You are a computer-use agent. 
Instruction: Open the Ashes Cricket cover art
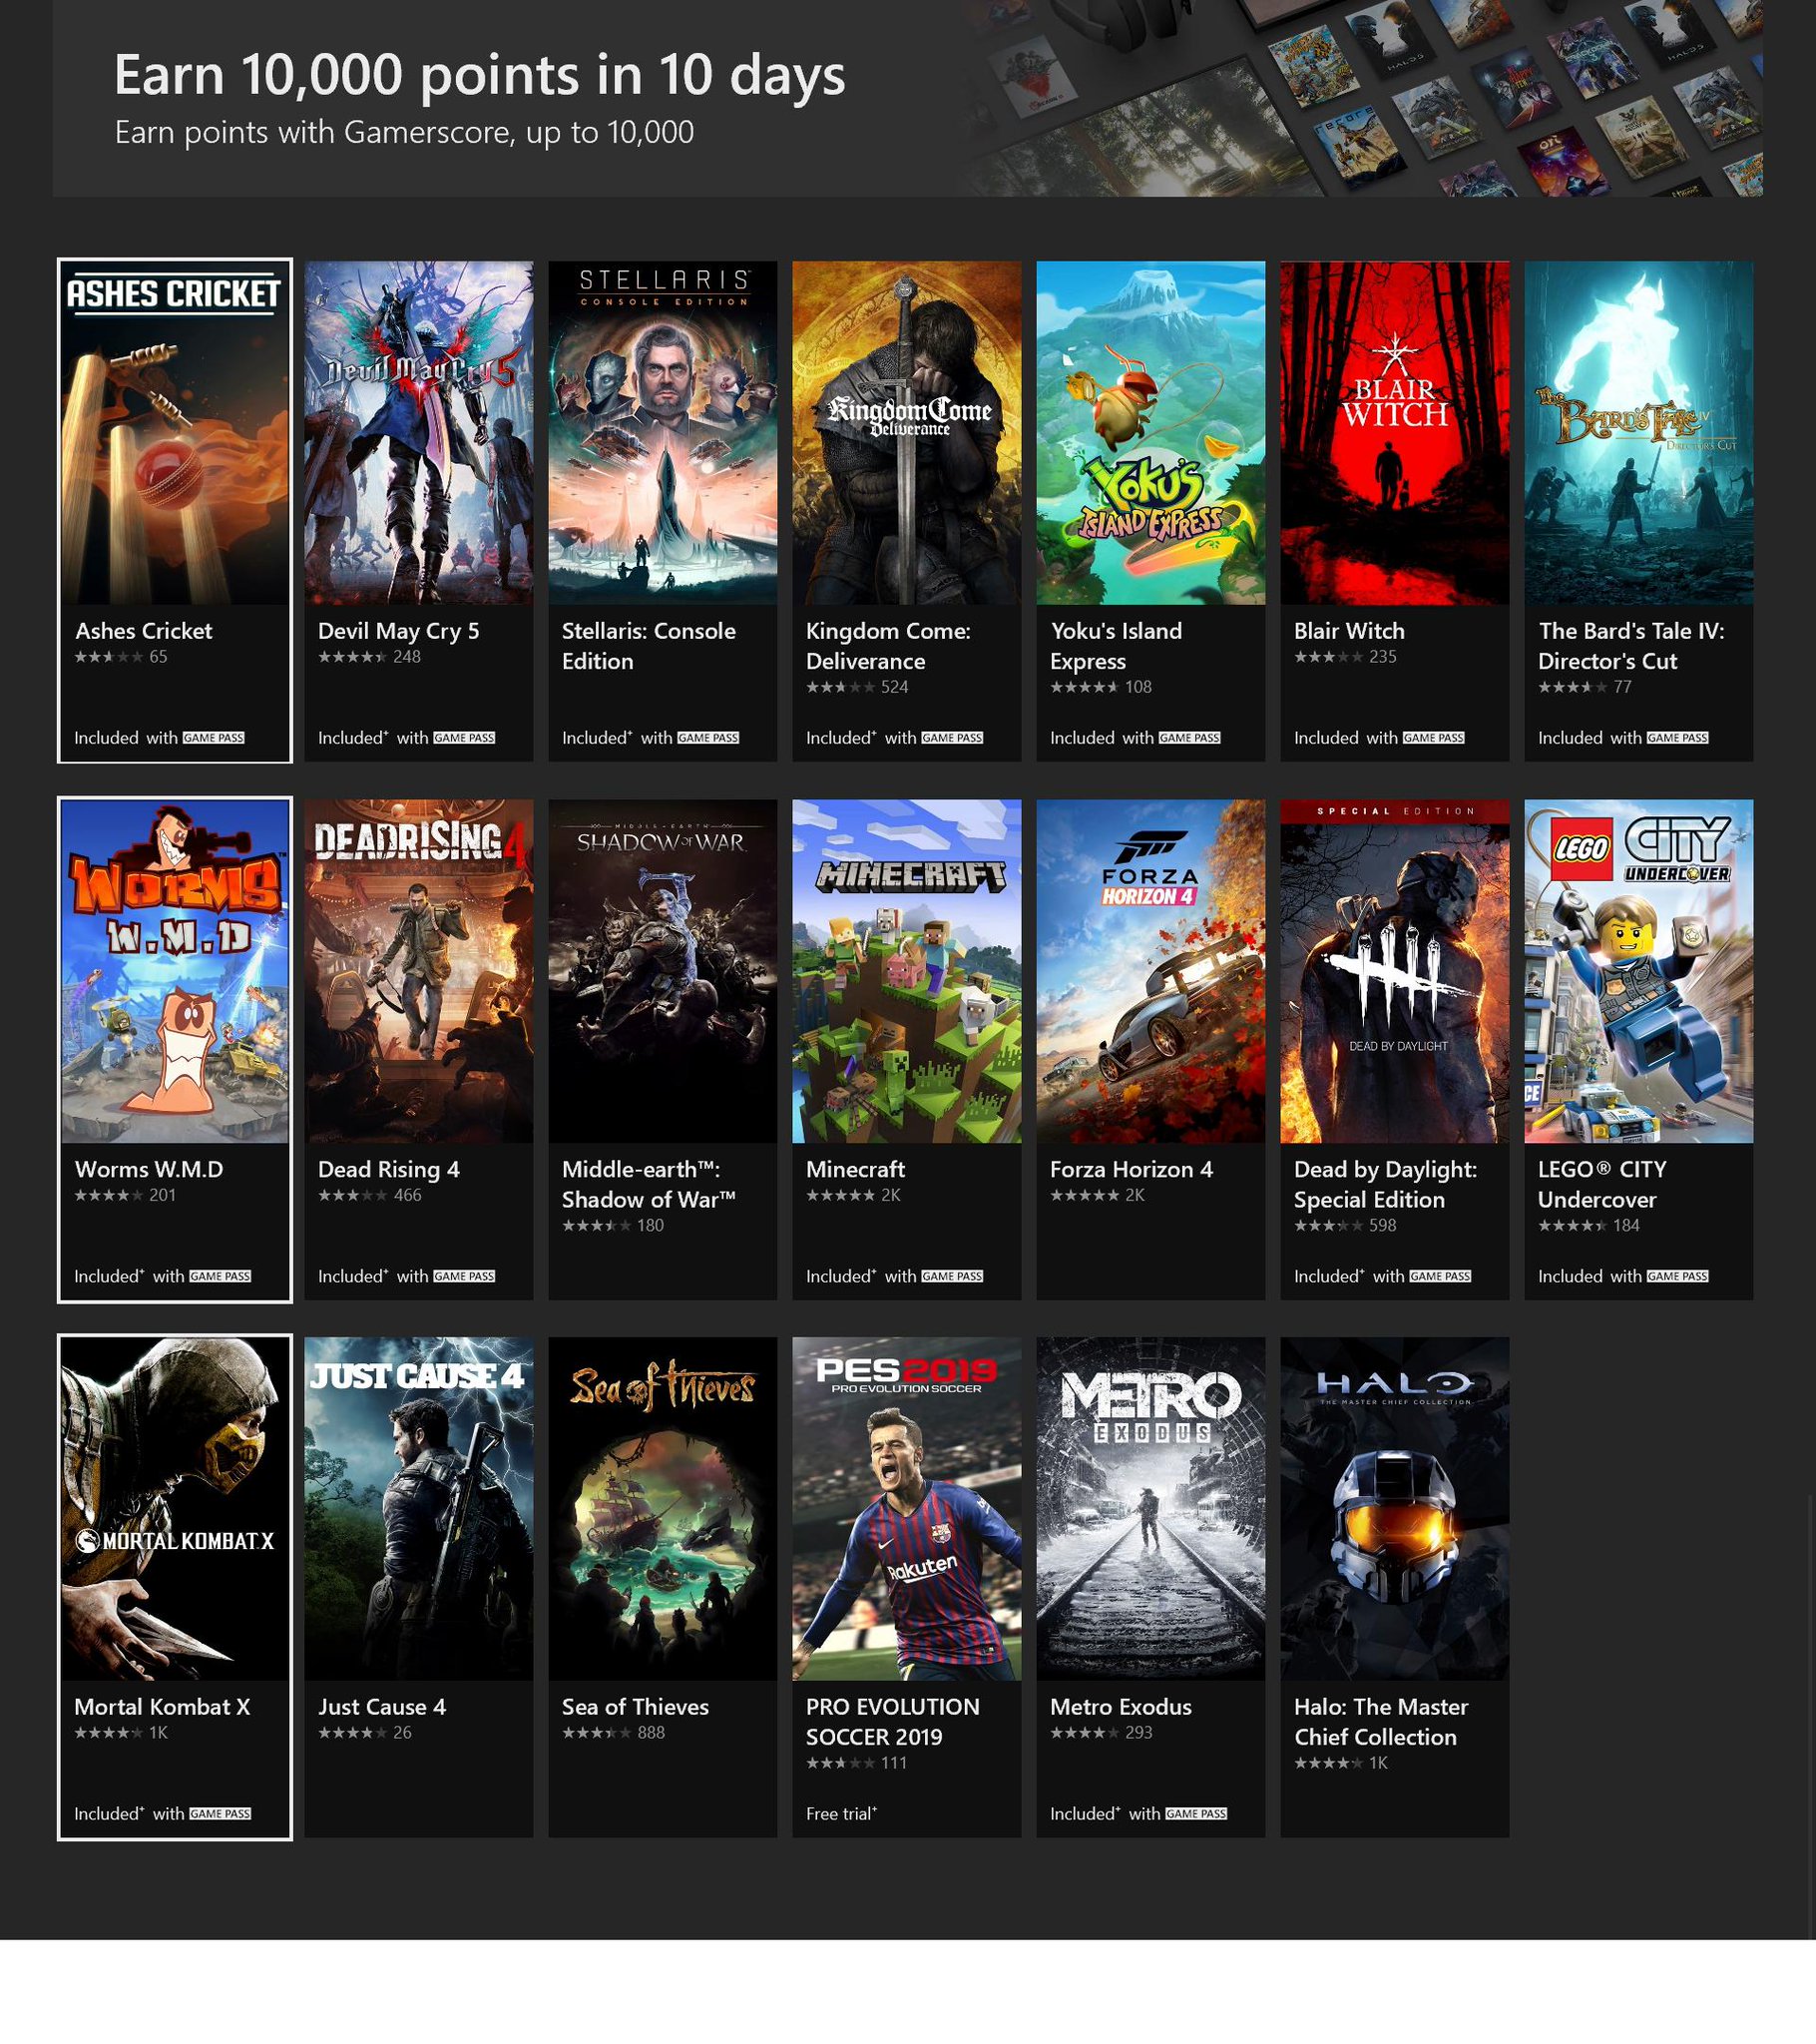tap(175, 433)
